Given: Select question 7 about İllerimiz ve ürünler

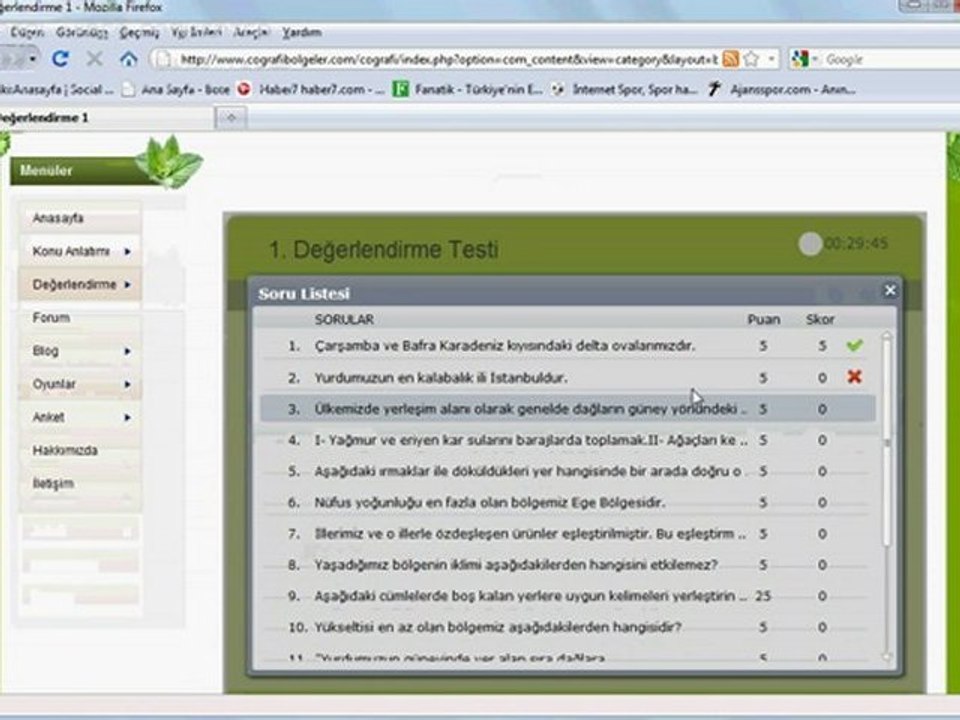Looking at the screenshot, I should 568,533.
